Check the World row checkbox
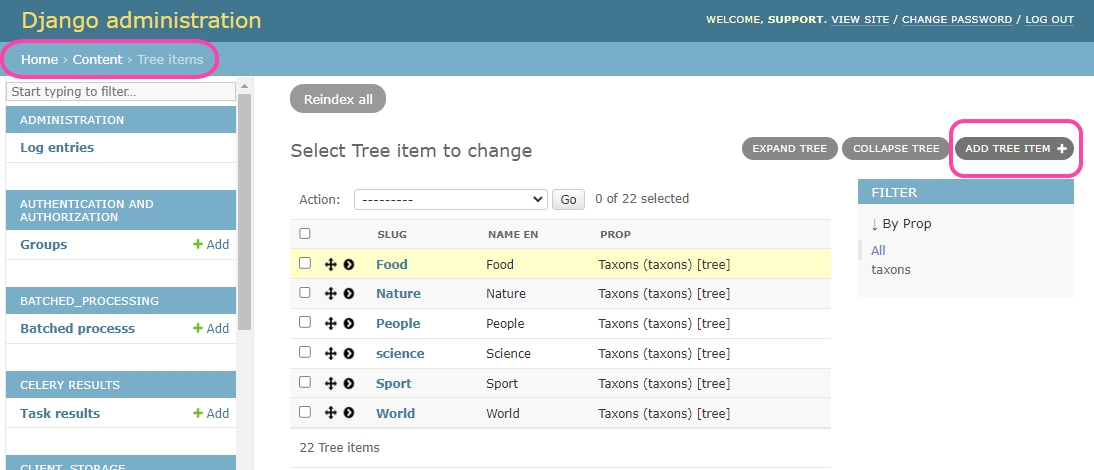The height and width of the screenshot is (470, 1094). click(x=305, y=412)
